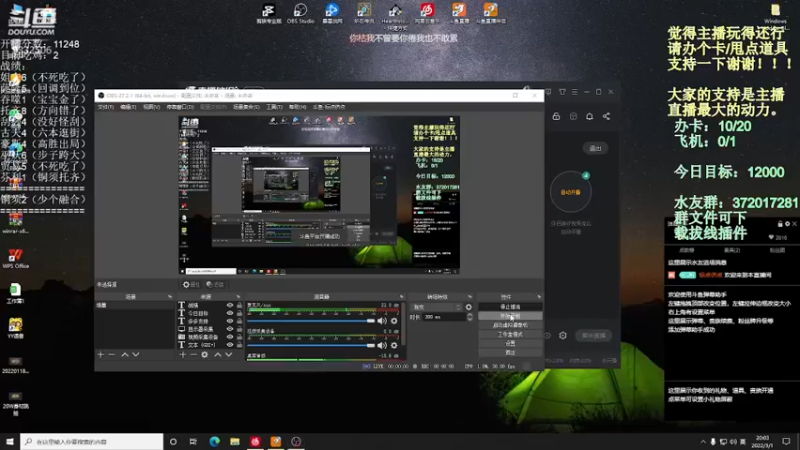Viewport: 800px width, 450px height.
Task: Pop out the controls dock panel
Action: tap(539, 296)
